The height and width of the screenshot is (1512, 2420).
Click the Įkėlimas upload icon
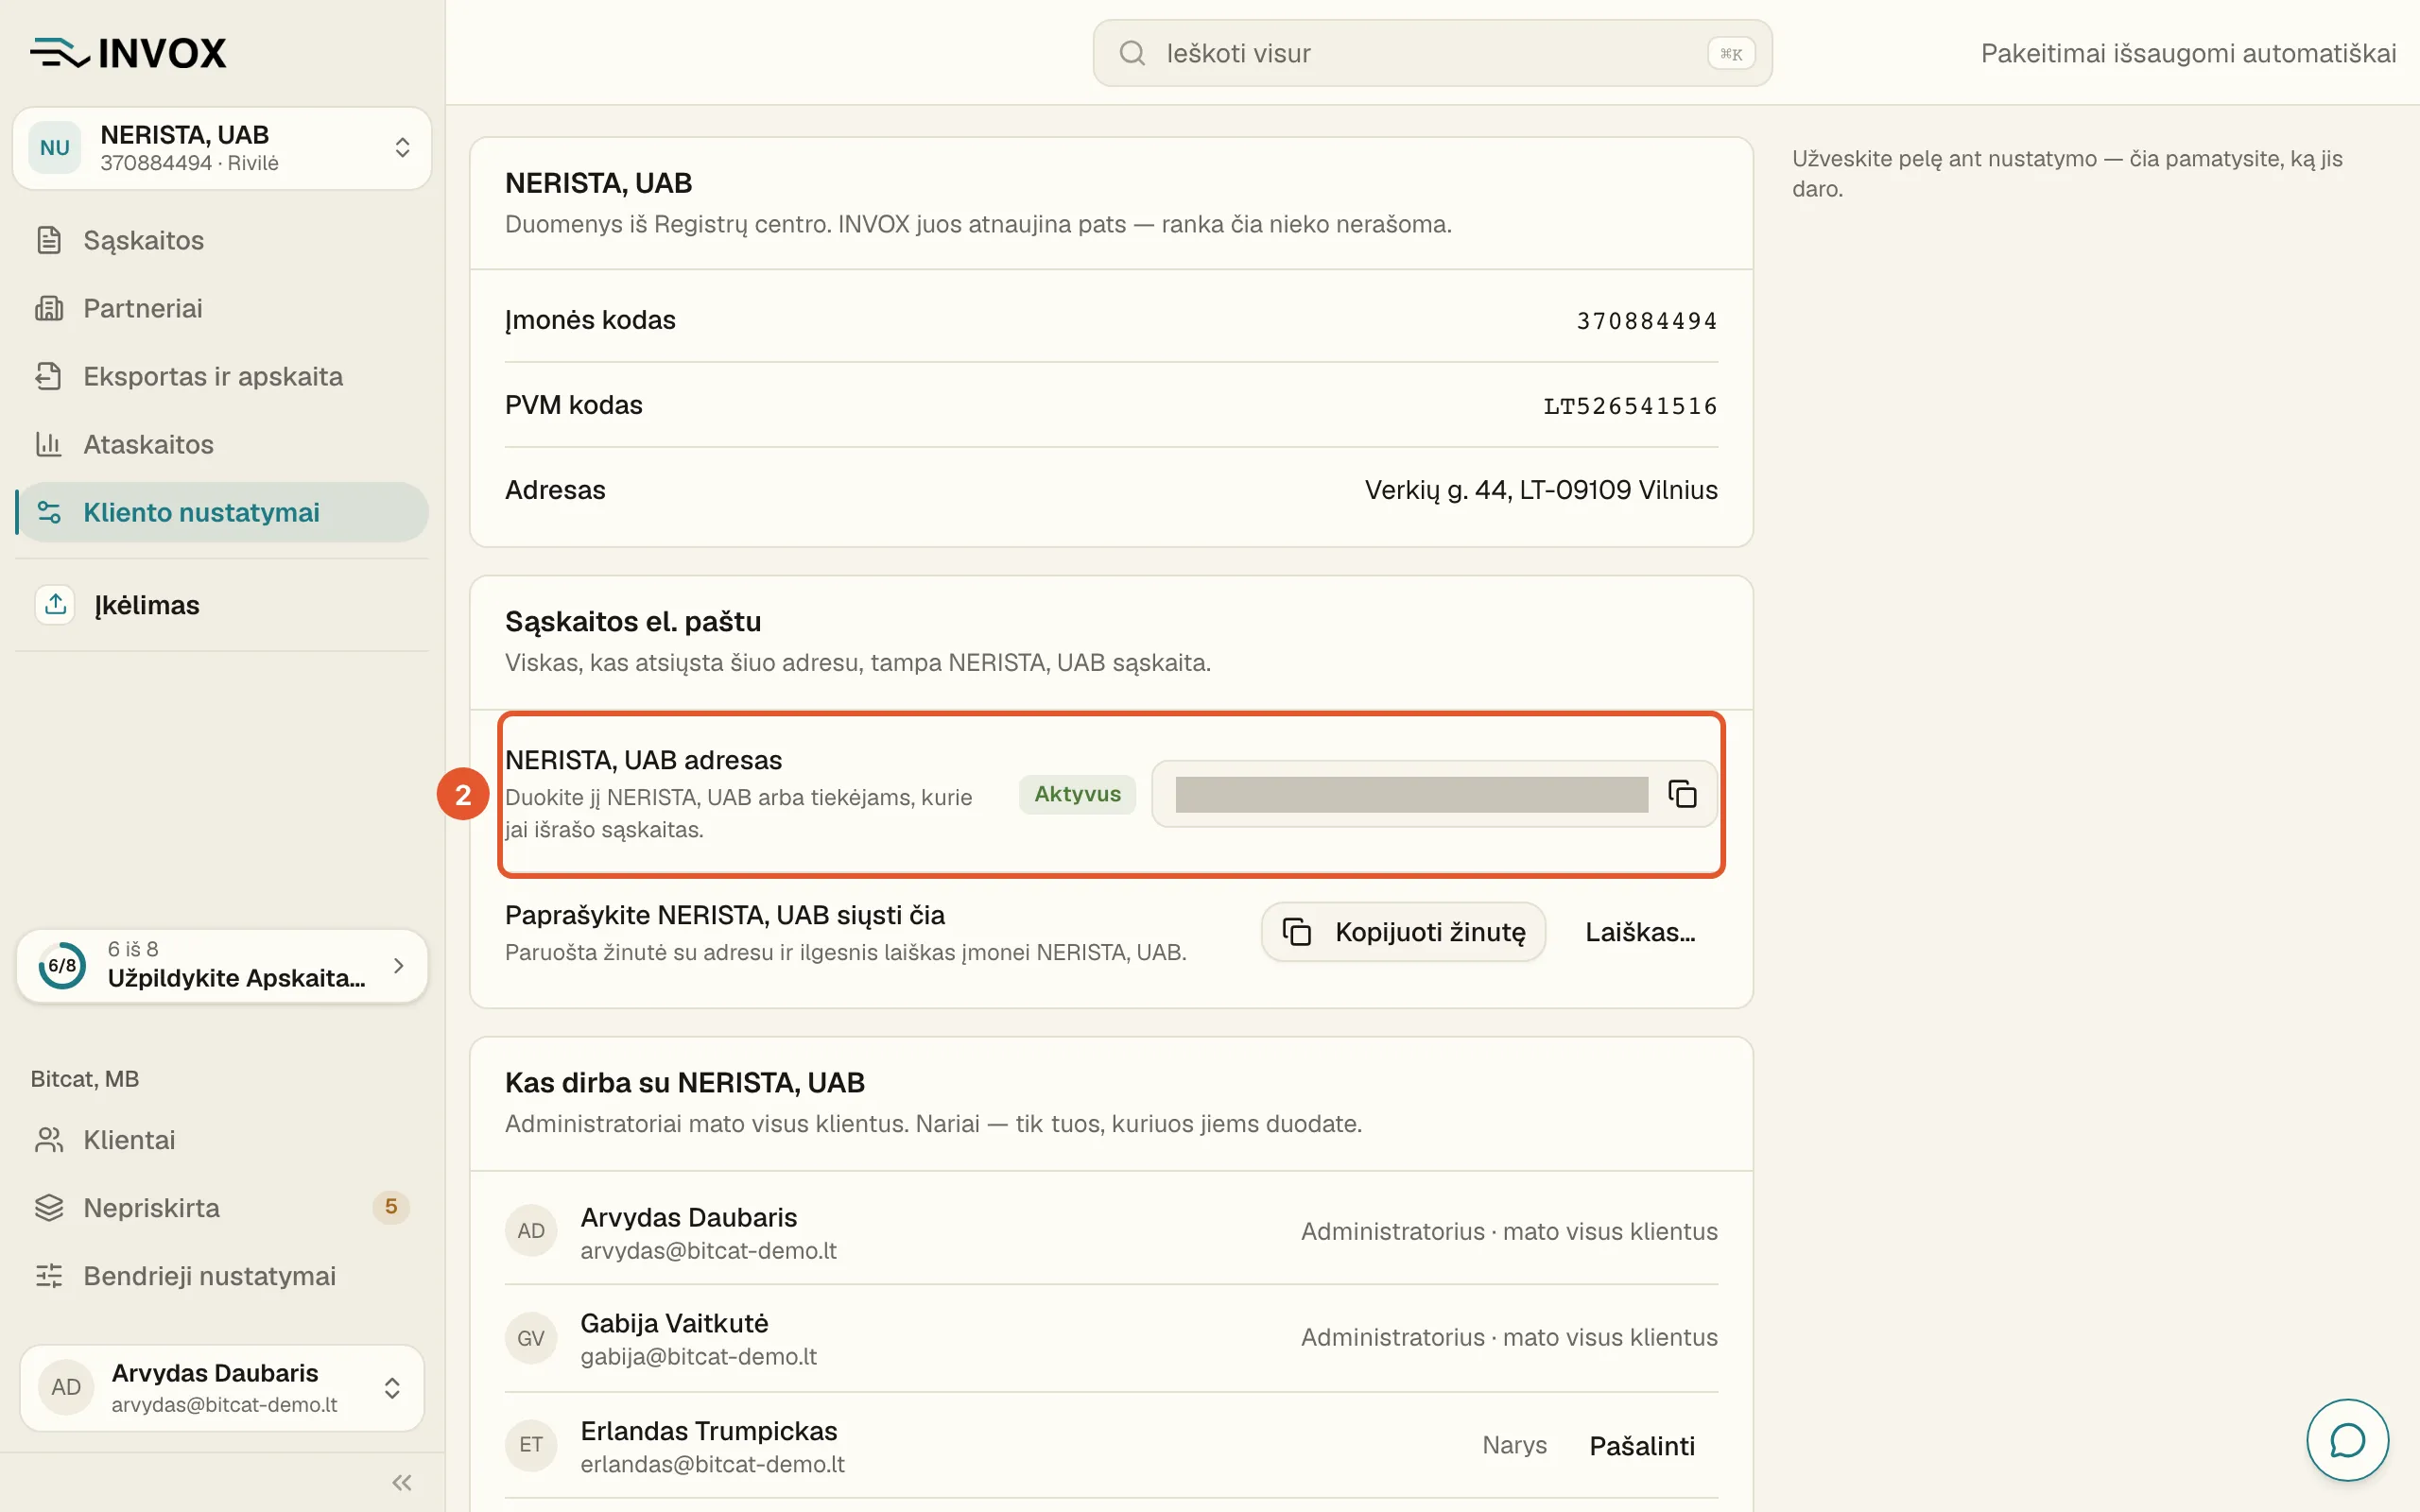coord(55,605)
